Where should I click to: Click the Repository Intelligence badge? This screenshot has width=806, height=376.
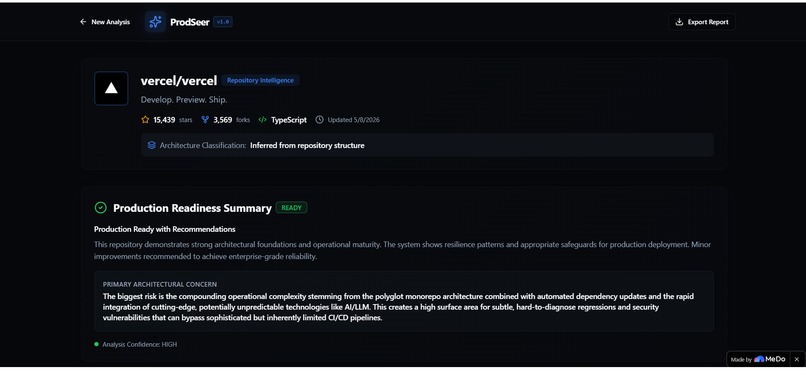[261, 80]
